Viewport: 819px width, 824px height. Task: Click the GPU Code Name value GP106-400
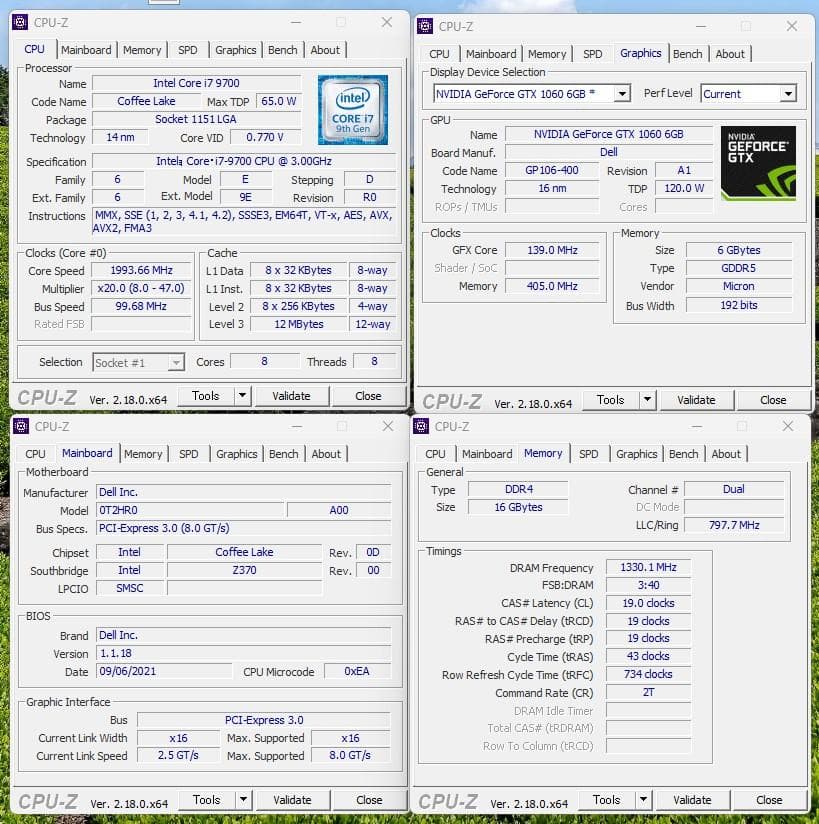552,170
